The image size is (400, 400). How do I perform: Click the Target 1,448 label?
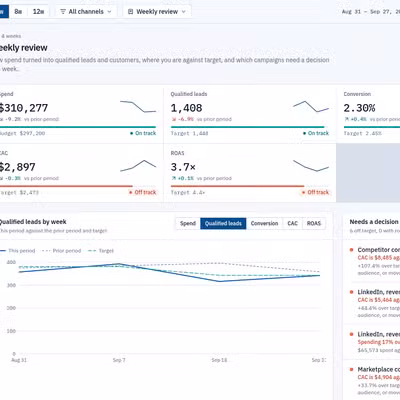189,133
